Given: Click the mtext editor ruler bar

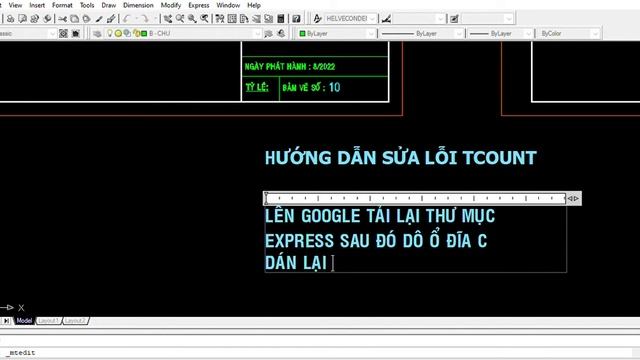Looking at the screenshot, I should pos(415,198).
